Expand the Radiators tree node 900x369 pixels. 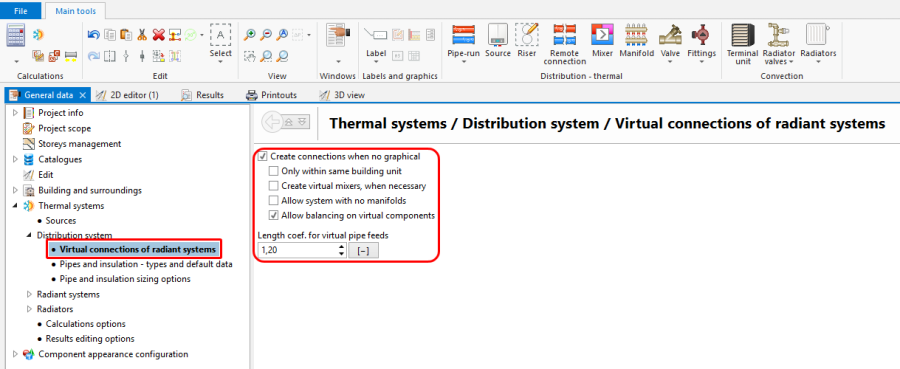coord(29,309)
